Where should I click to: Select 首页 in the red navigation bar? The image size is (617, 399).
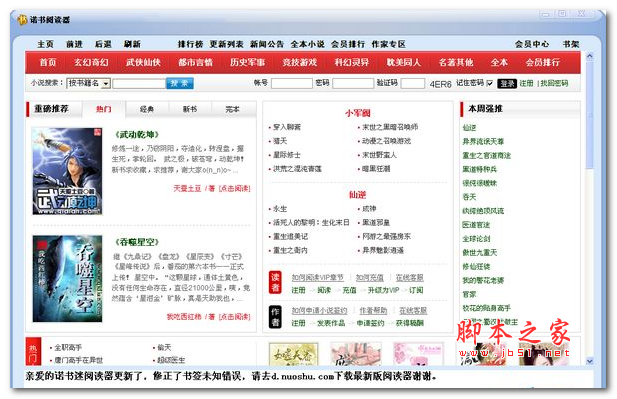coord(48,63)
